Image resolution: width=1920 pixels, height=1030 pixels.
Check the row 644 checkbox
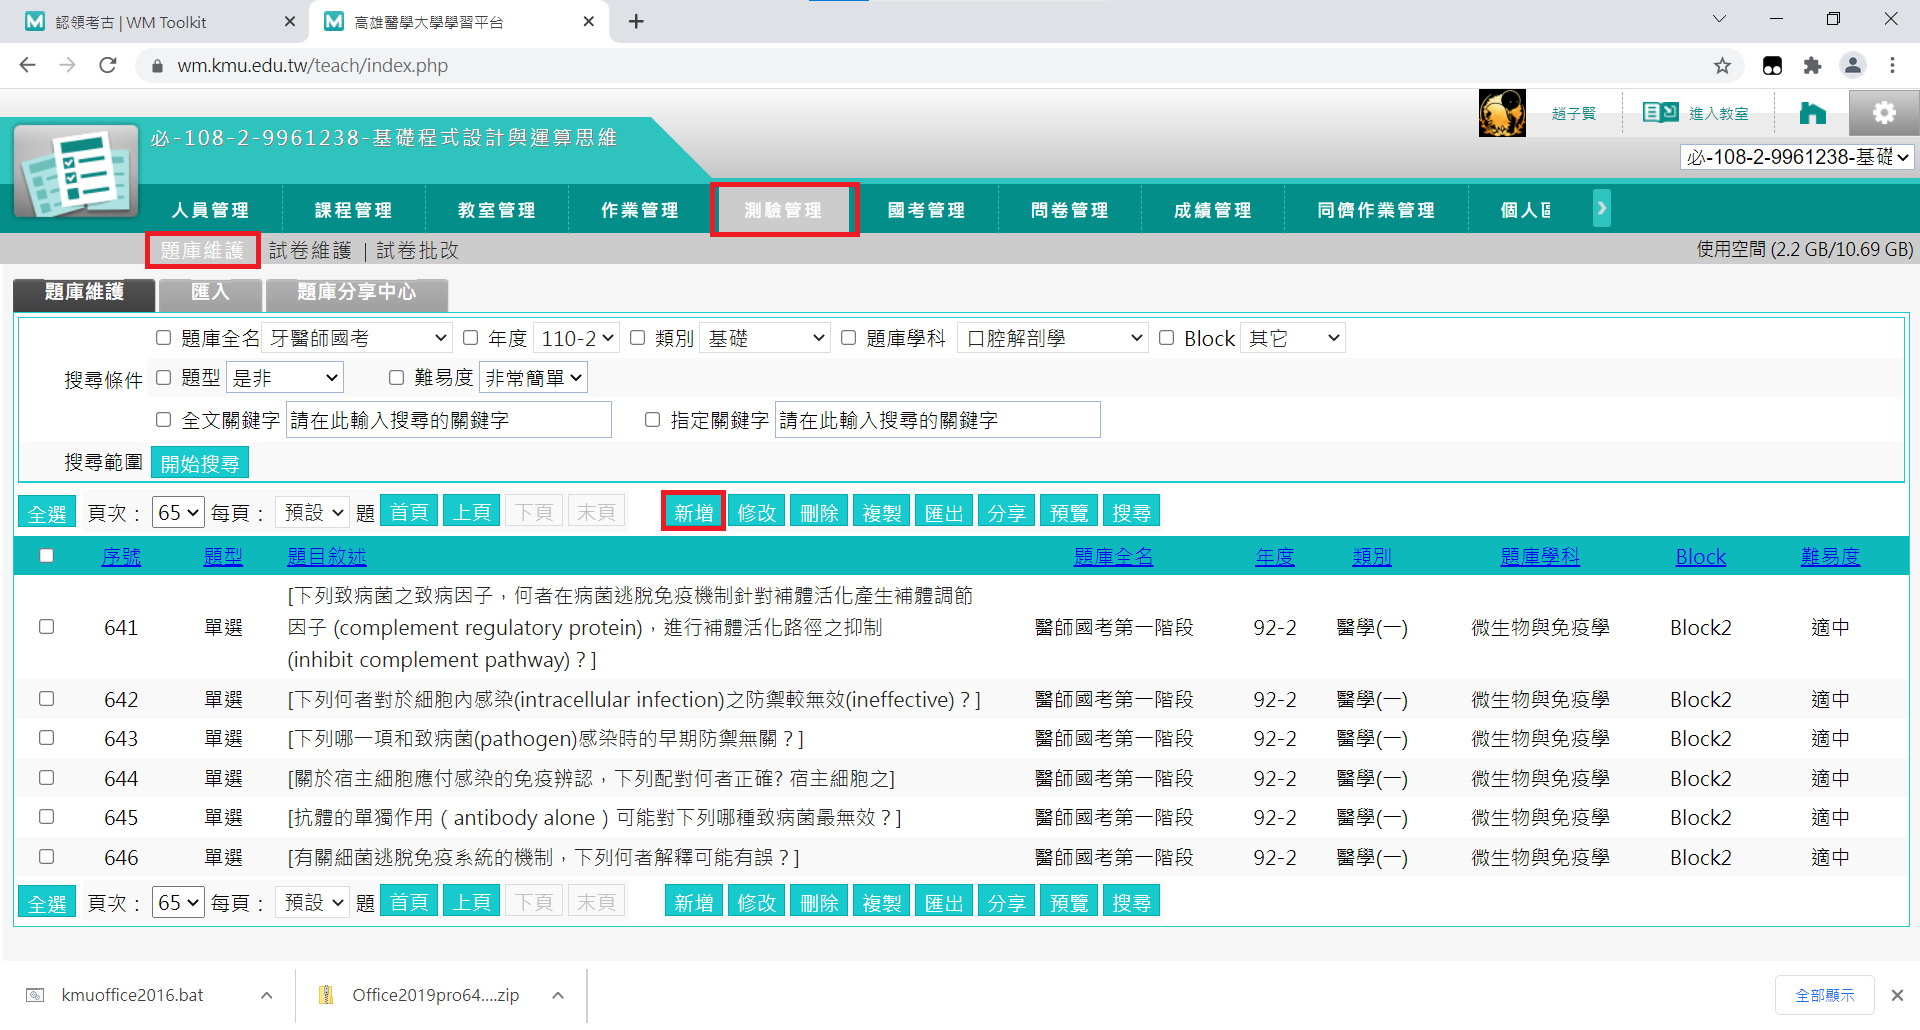[x=46, y=778]
